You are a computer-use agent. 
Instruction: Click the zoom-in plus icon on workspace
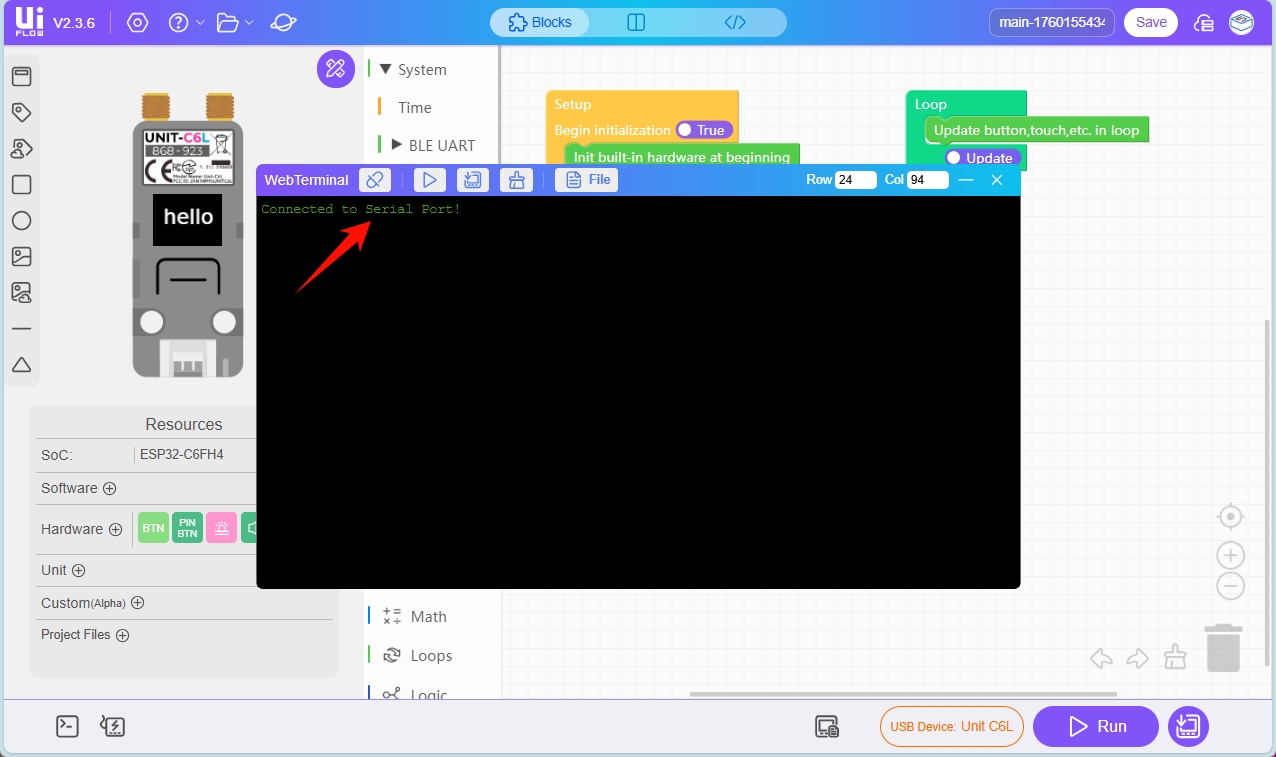(1230, 555)
